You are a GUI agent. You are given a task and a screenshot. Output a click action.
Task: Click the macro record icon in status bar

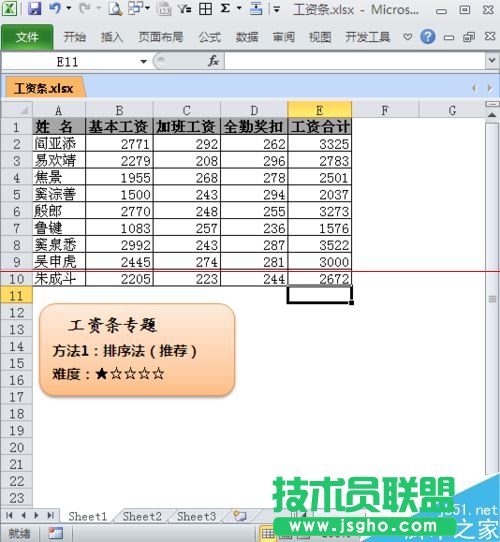point(55,533)
